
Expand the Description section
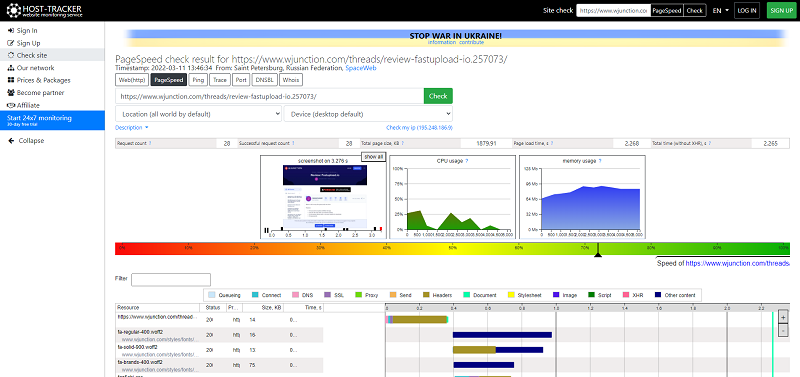pos(132,128)
